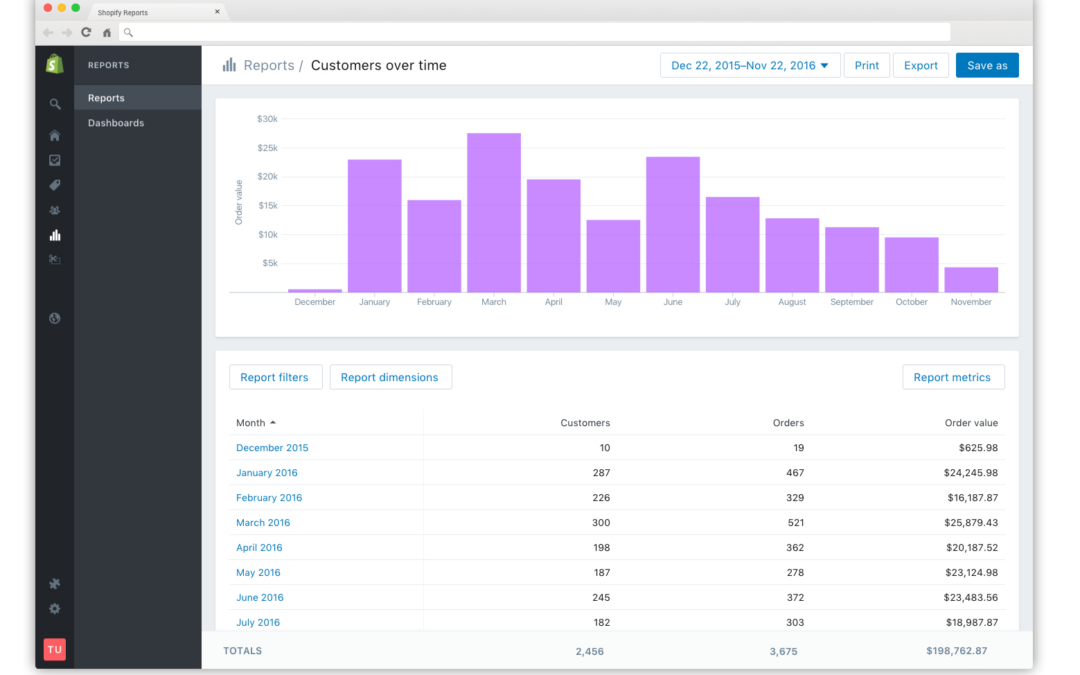This screenshot has height=675, width=1080.
Task: Go to Home via sidebar house icon
Action: [x=54, y=136]
